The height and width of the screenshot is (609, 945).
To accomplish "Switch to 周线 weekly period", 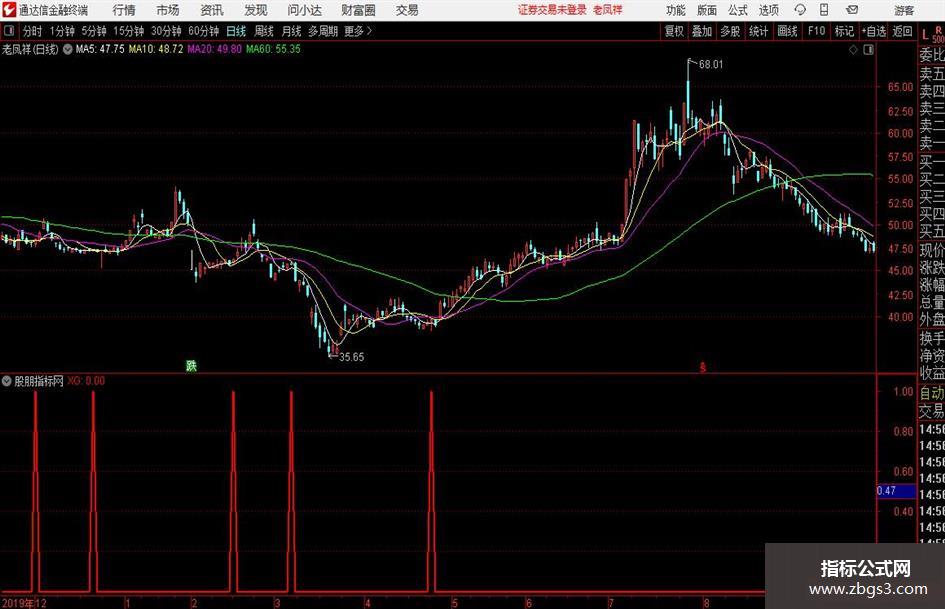I will tap(264, 31).
